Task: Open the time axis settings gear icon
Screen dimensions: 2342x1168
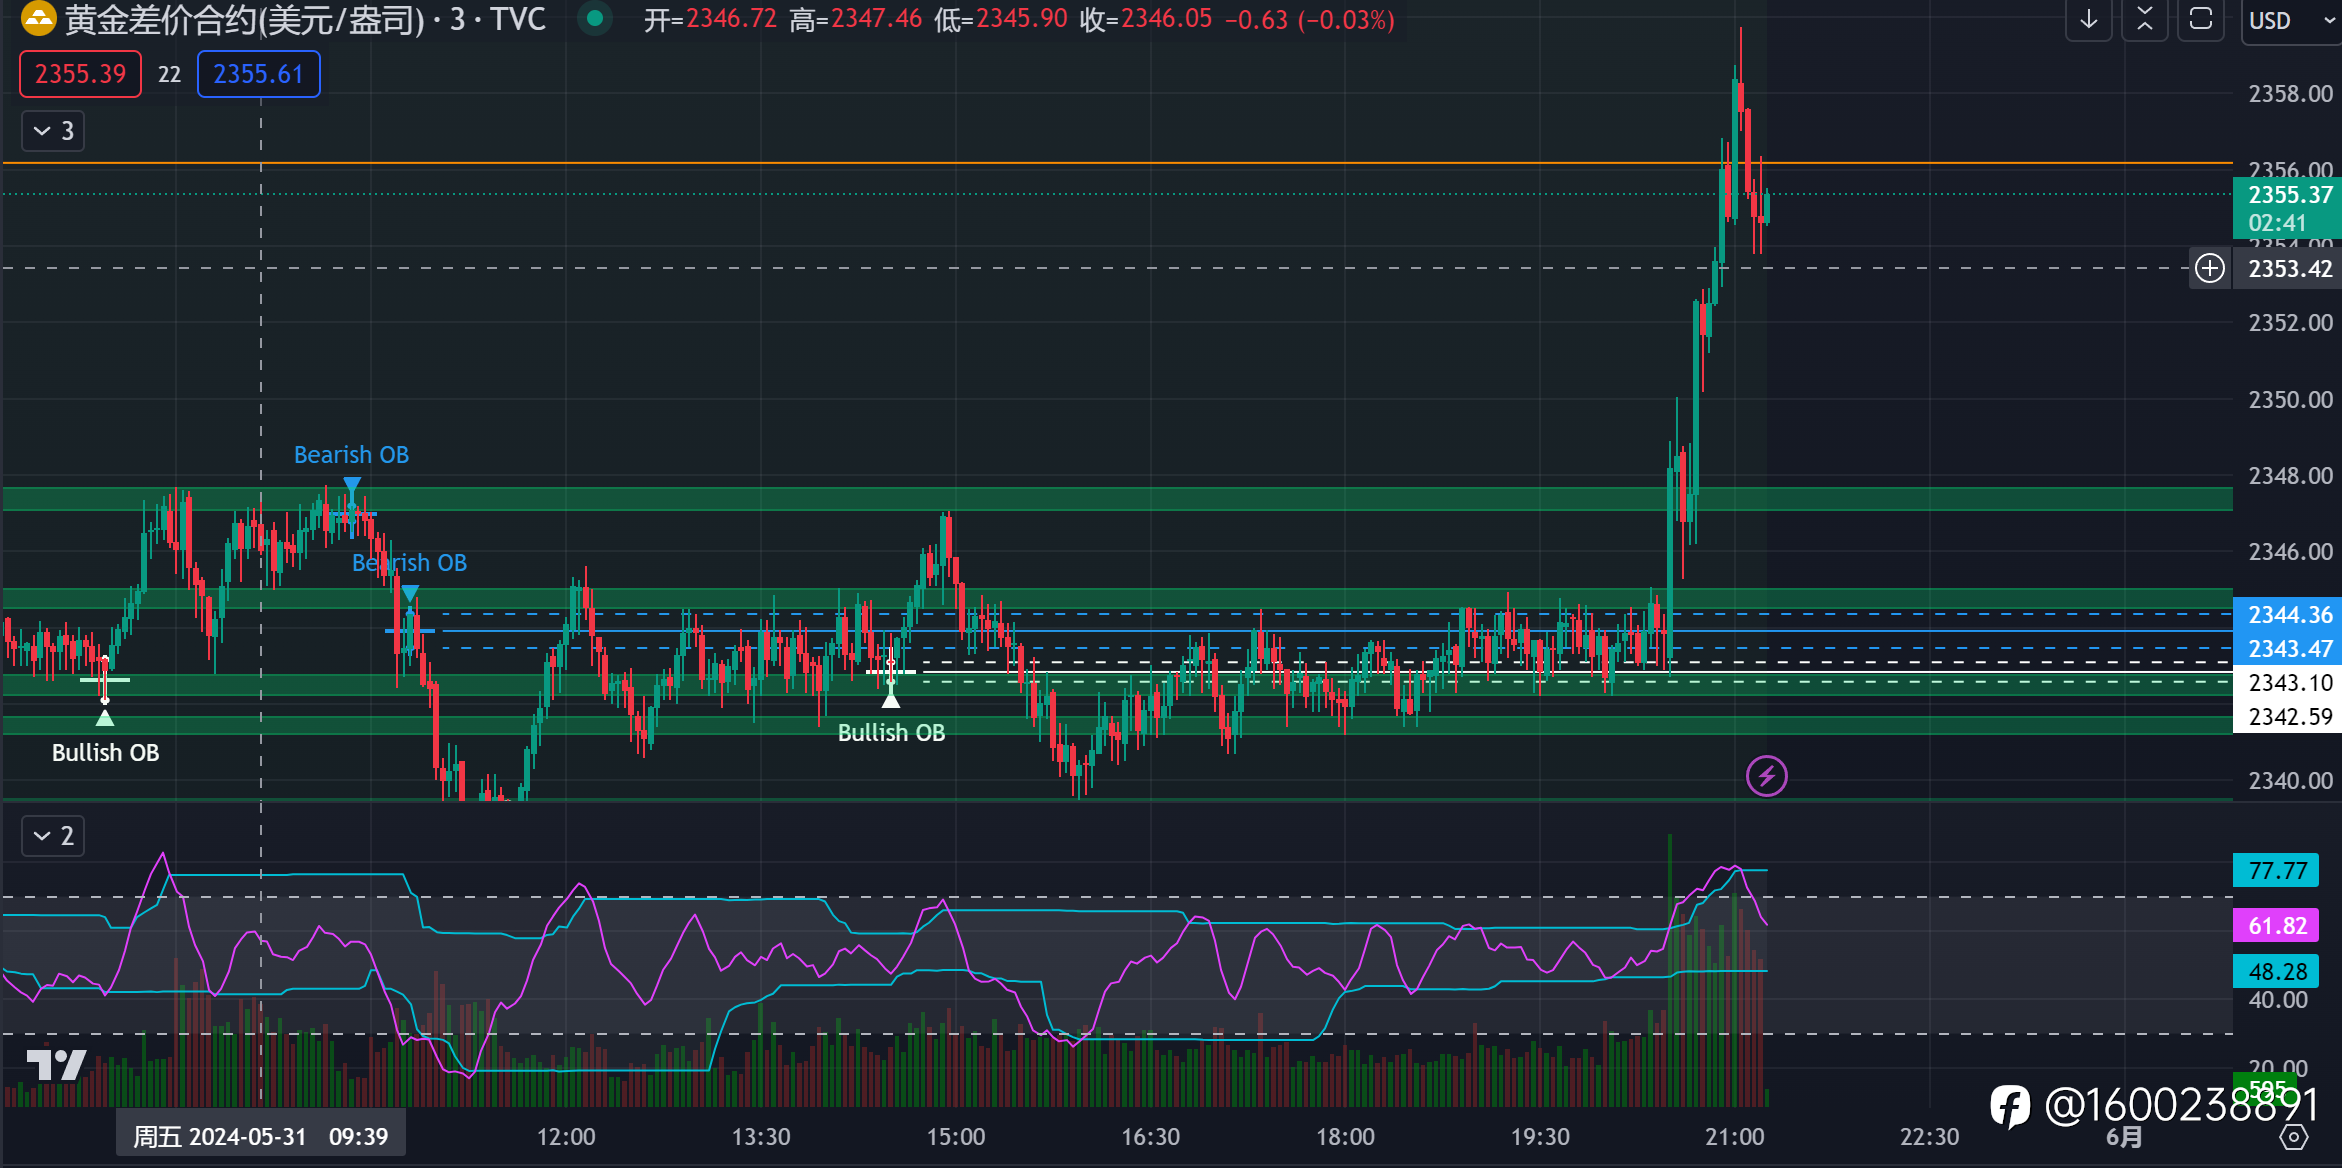Action: pyautogui.click(x=2294, y=1138)
